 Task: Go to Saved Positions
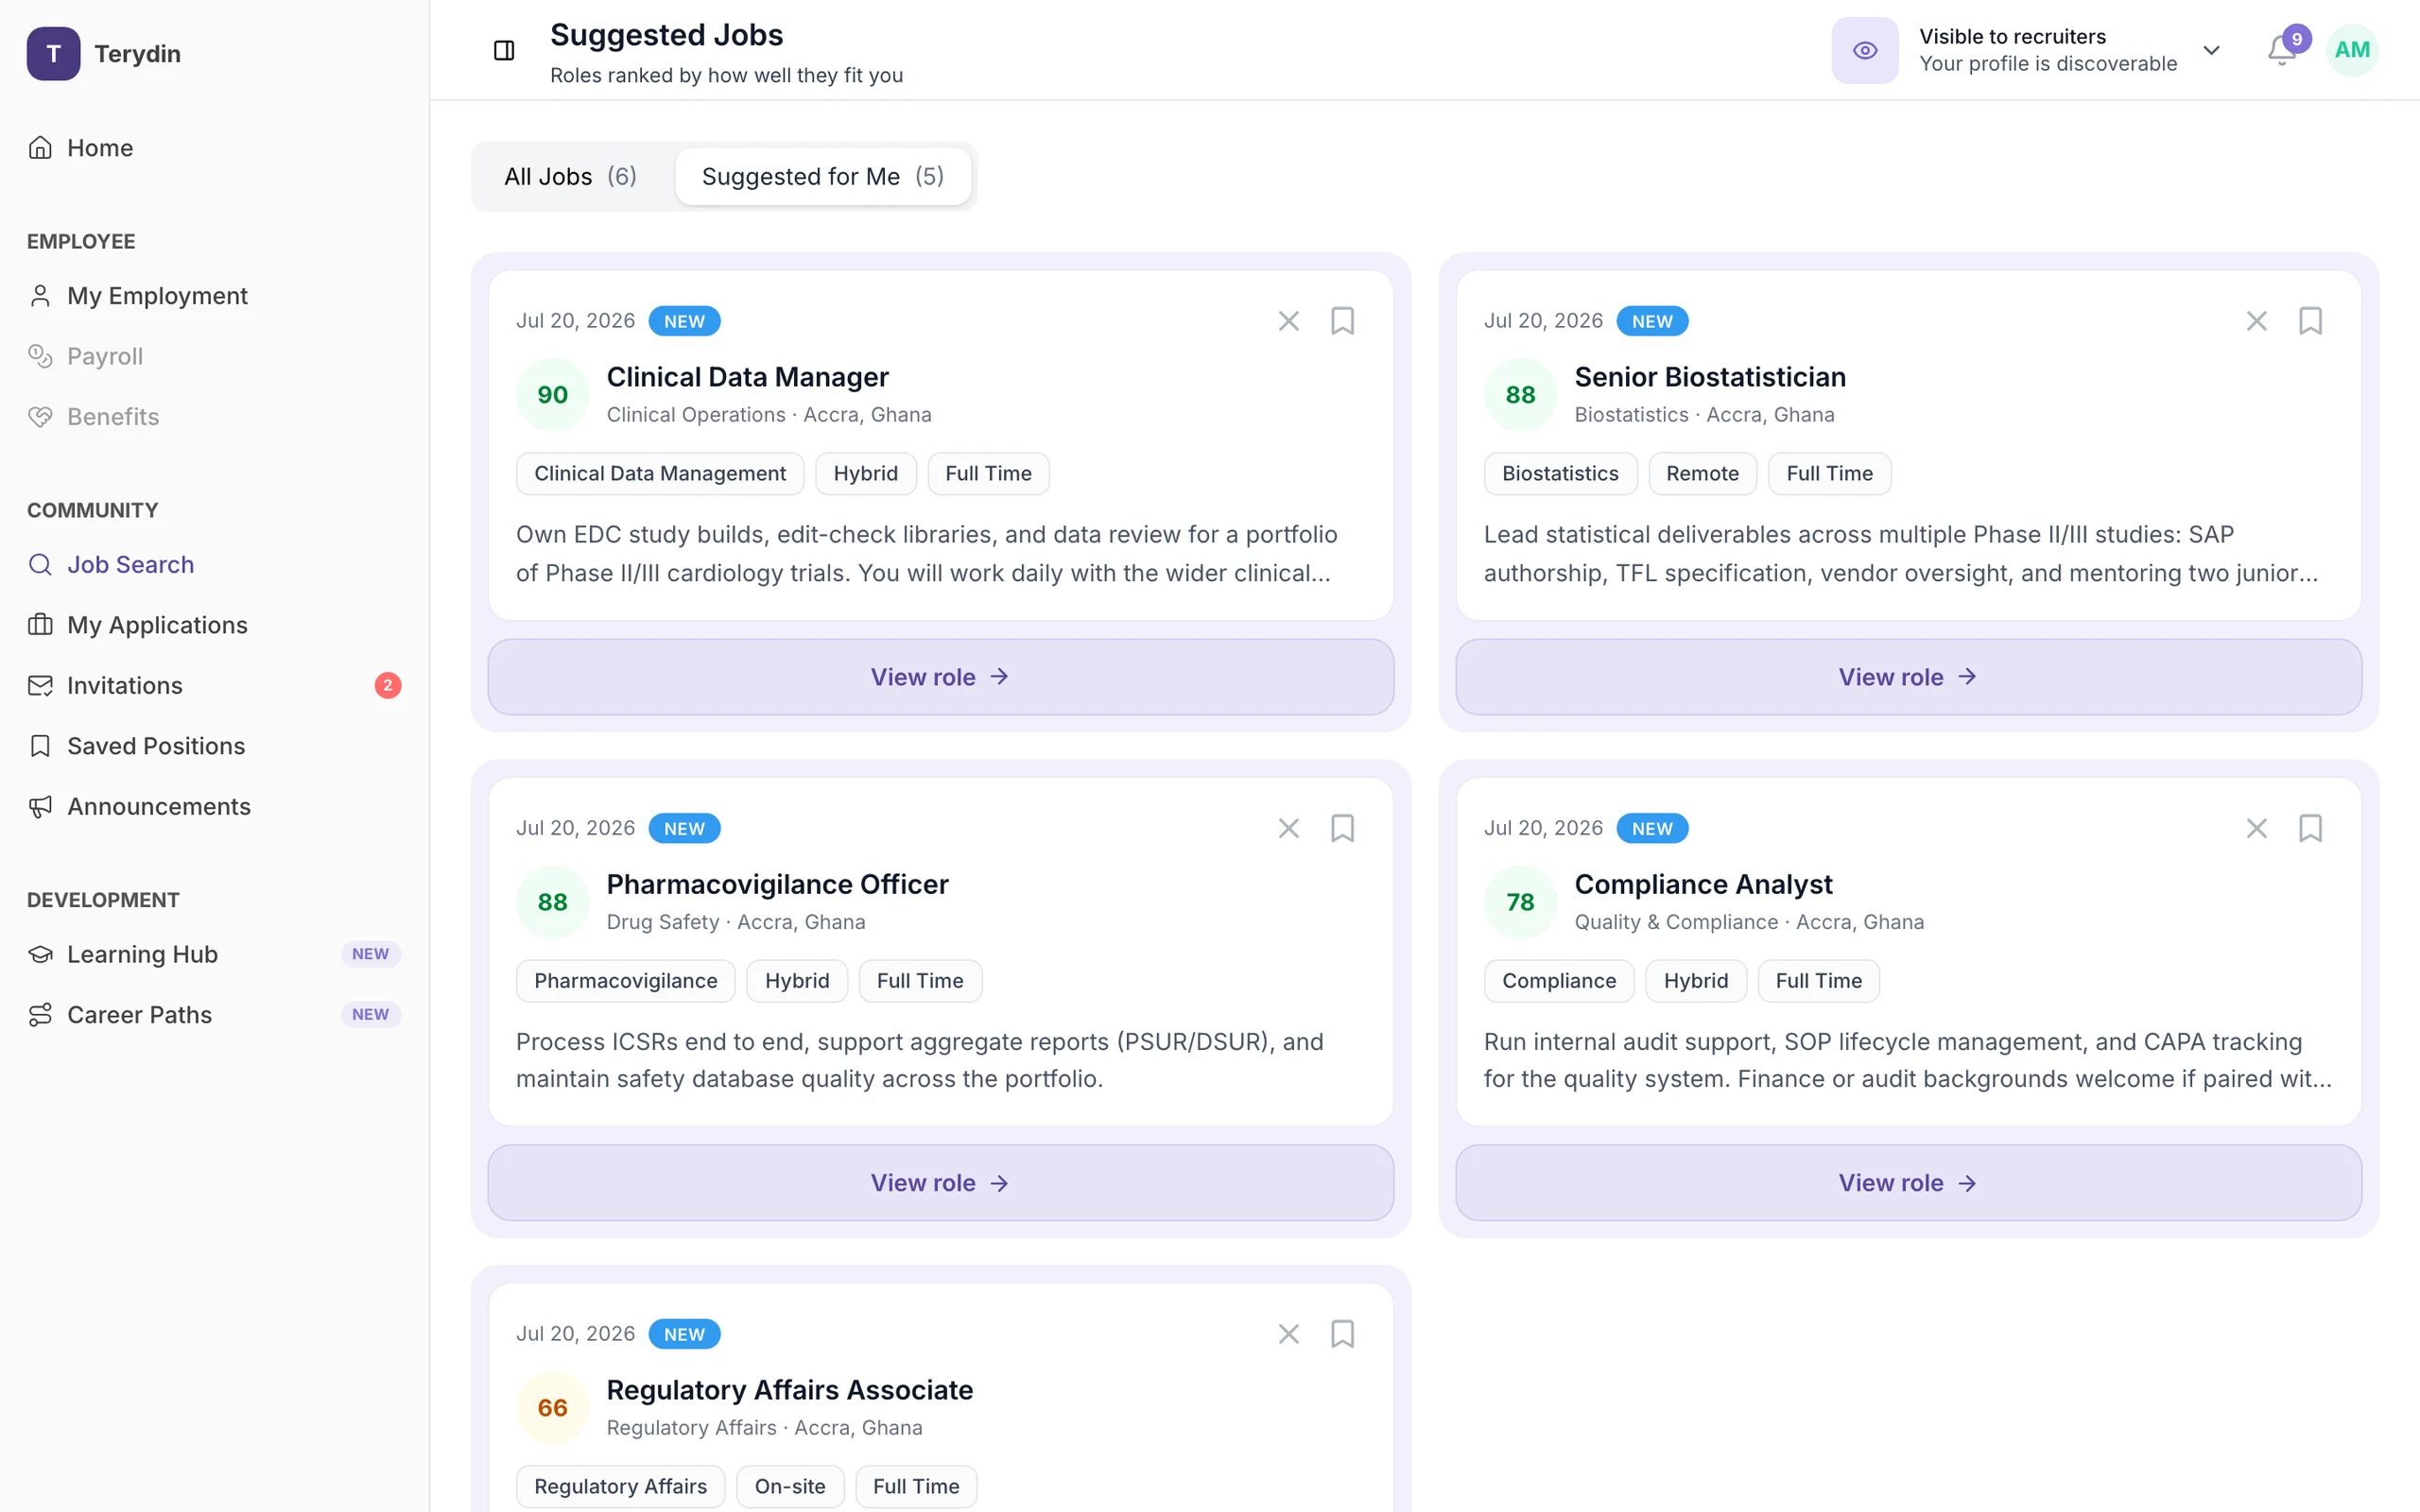click(214, 746)
